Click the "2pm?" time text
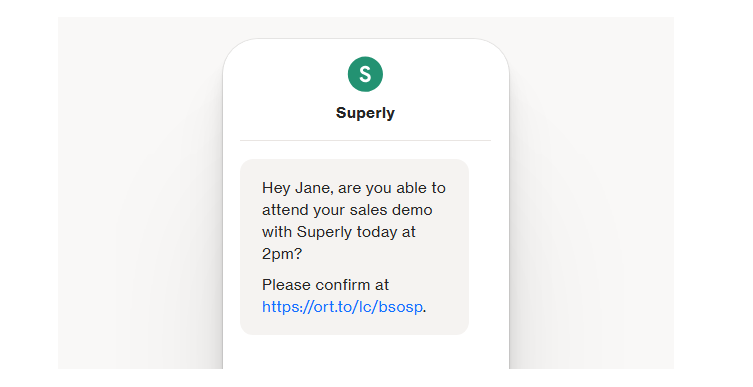This screenshot has height=387, width=753. (282, 254)
